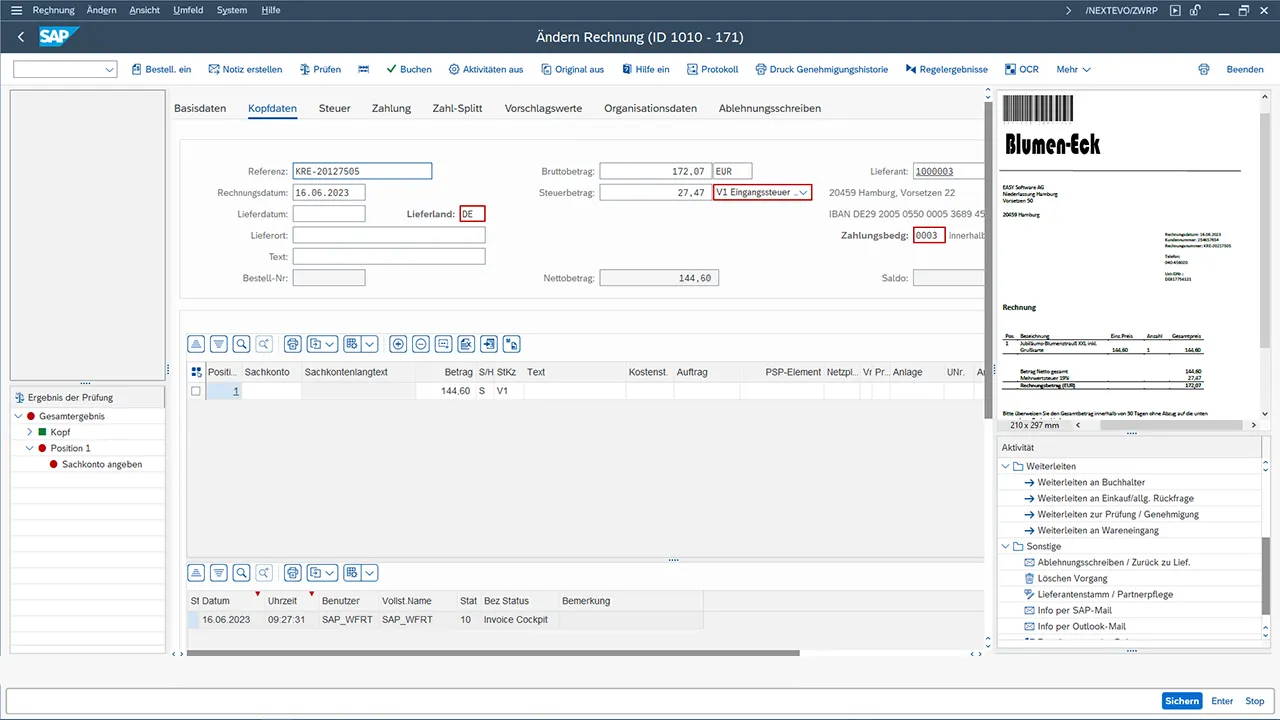
Task: Click the print icon in the item table toolbar
Action: click(x=292, y=344)
